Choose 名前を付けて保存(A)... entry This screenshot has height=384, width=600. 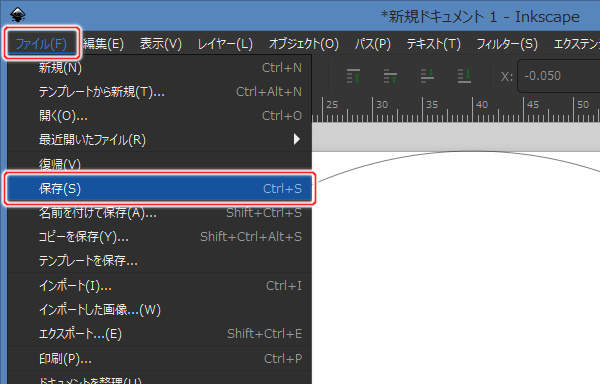tap(160, 213)
